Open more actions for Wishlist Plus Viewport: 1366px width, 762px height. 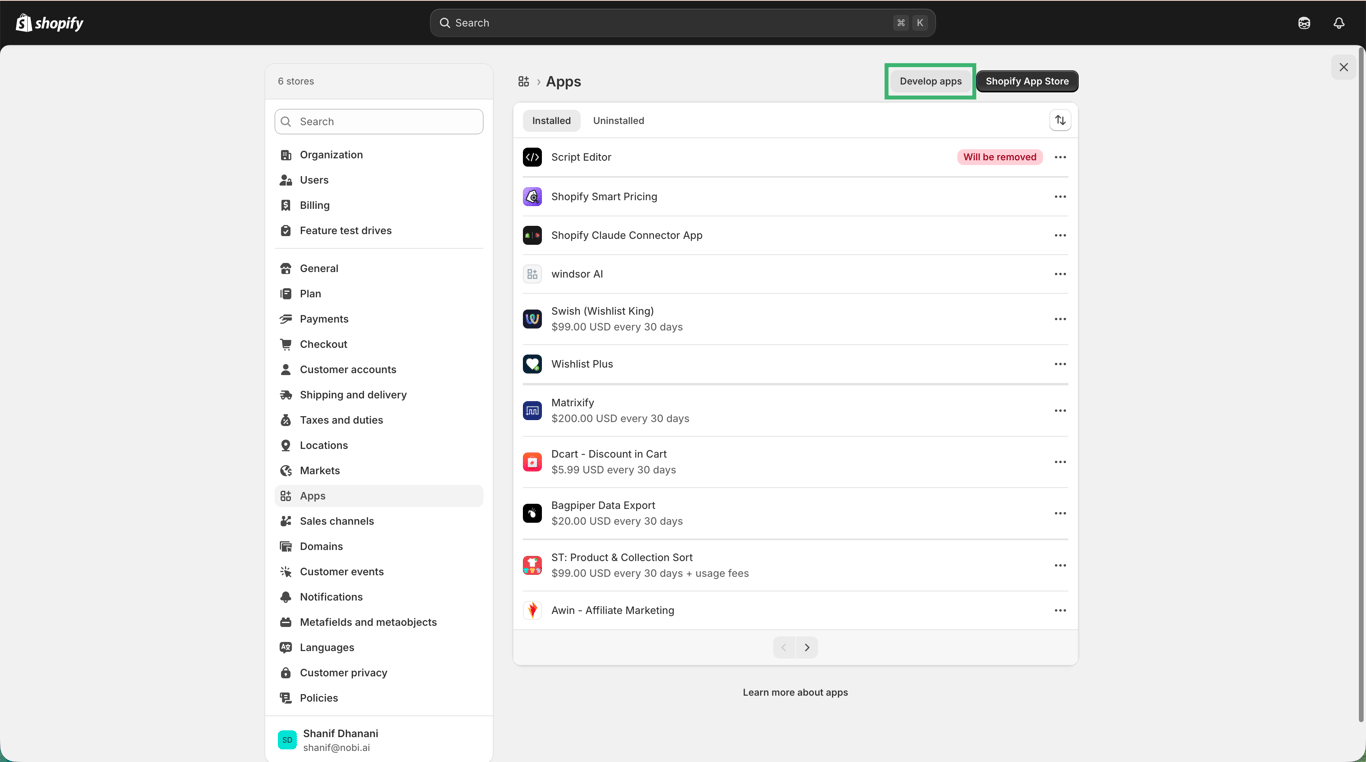pyautogui.click(x=1060, y=364)
